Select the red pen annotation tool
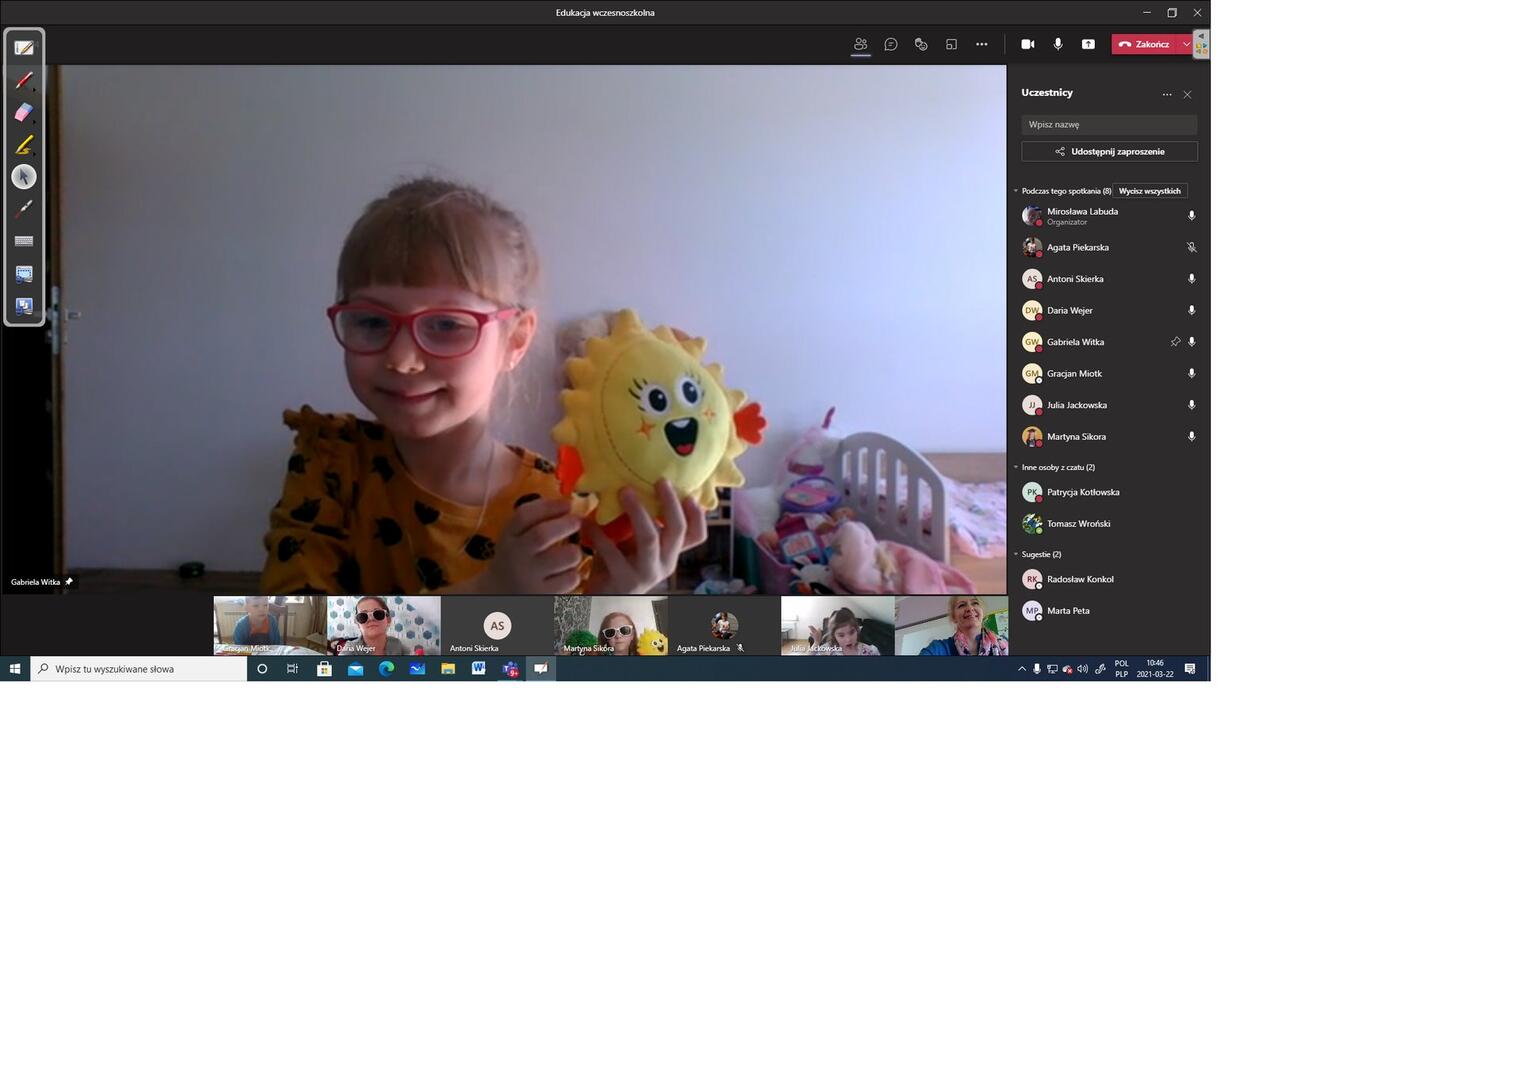This screenshot has height=1080, width=1521. (x=24, y=80)
